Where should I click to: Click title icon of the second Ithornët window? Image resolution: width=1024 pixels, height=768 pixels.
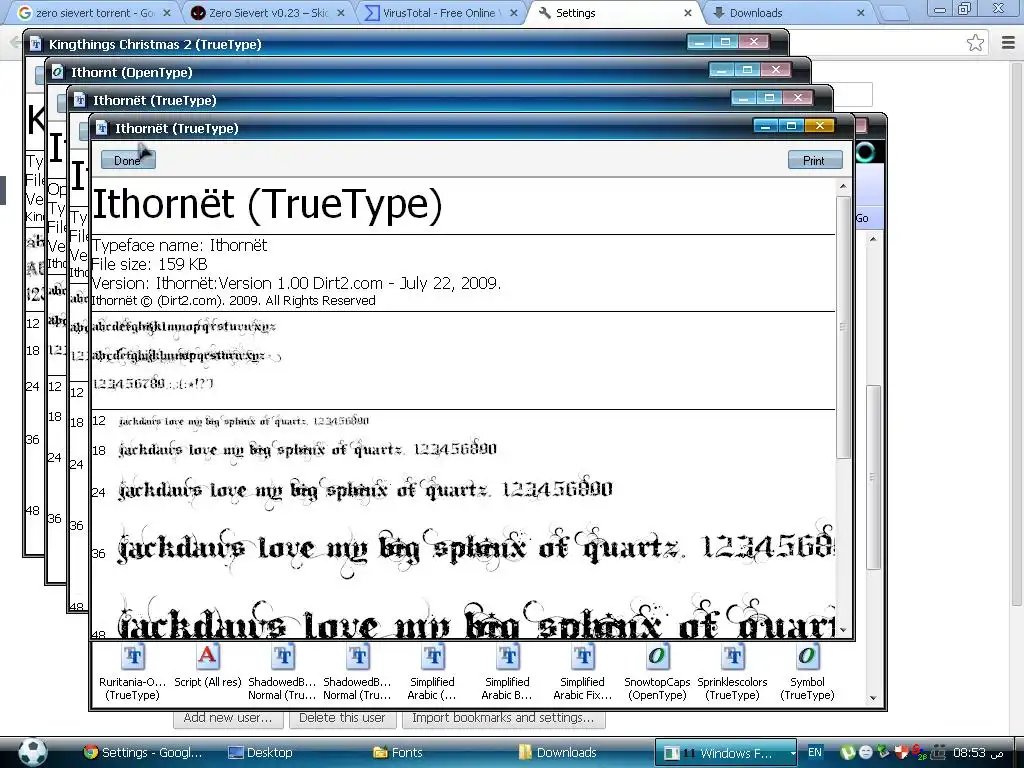80,100
